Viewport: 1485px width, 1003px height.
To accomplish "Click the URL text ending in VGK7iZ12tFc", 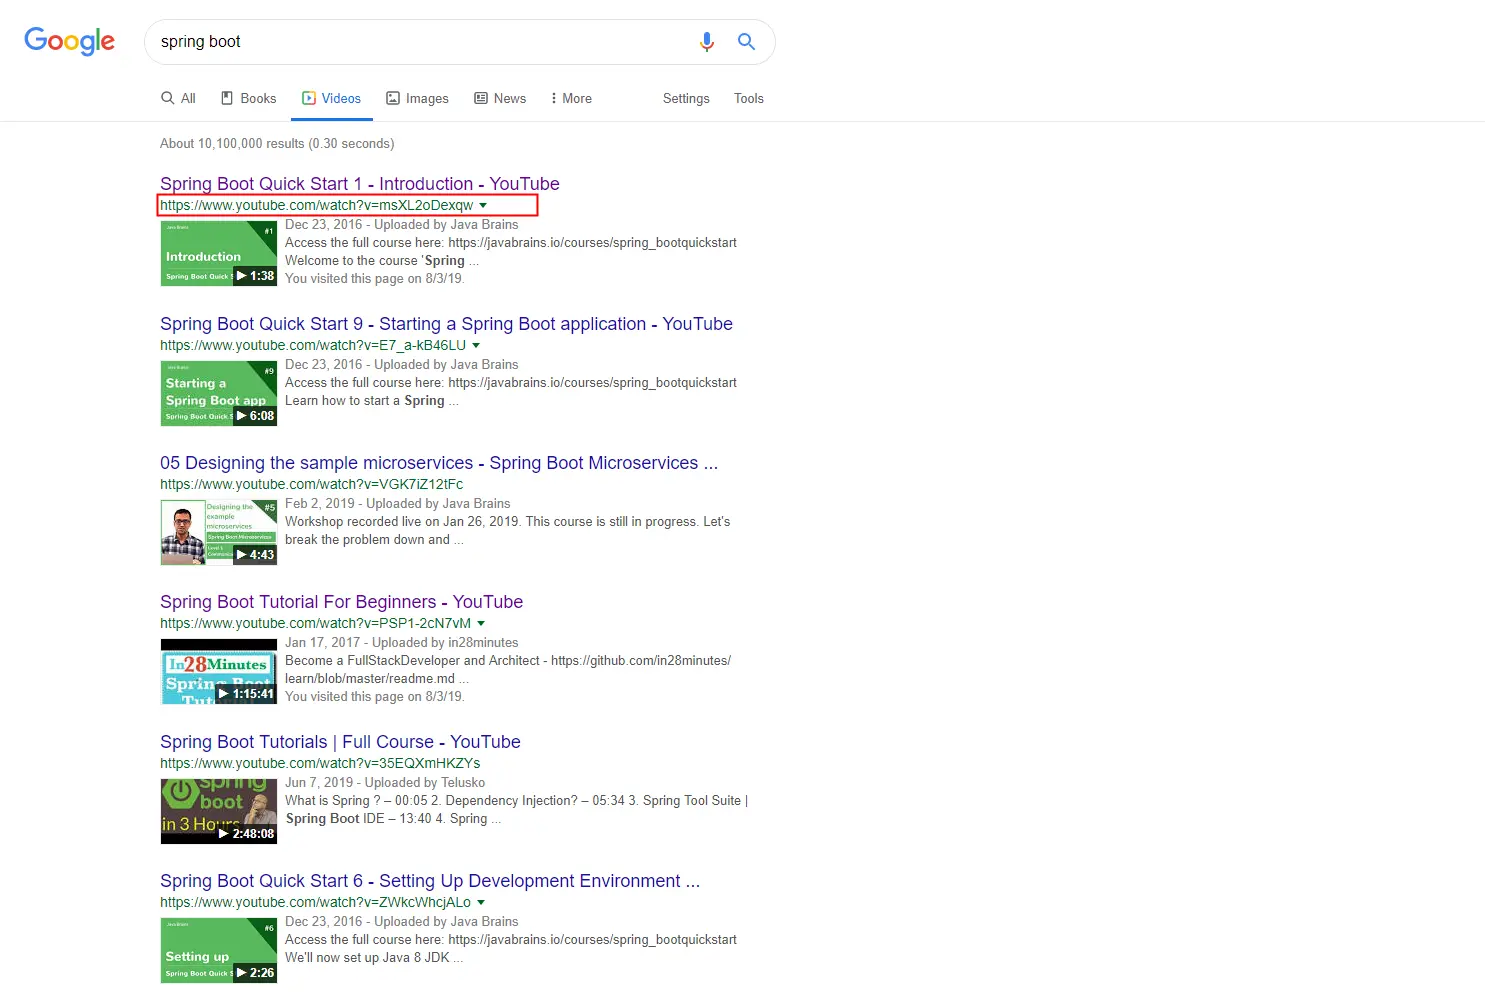I will click(312, 484).
